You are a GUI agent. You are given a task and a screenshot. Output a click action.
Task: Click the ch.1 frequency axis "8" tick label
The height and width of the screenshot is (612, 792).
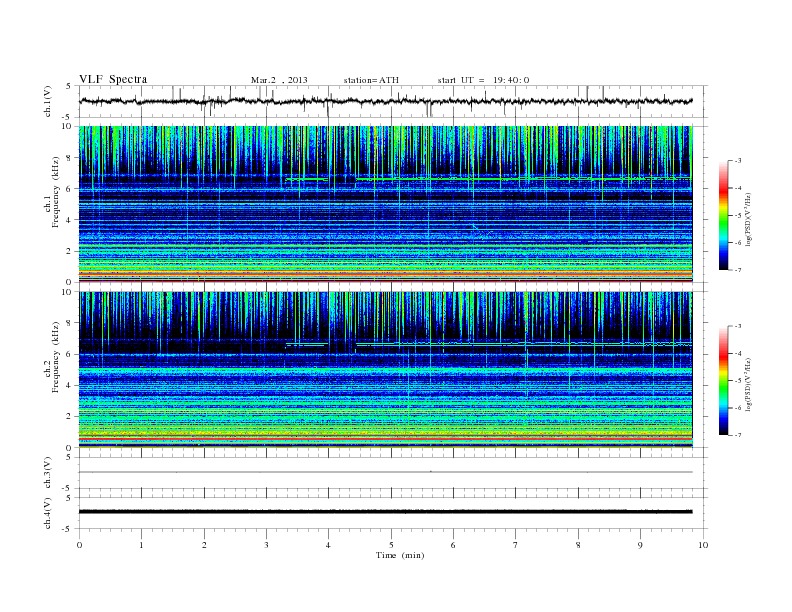click(x=69, y=158)
